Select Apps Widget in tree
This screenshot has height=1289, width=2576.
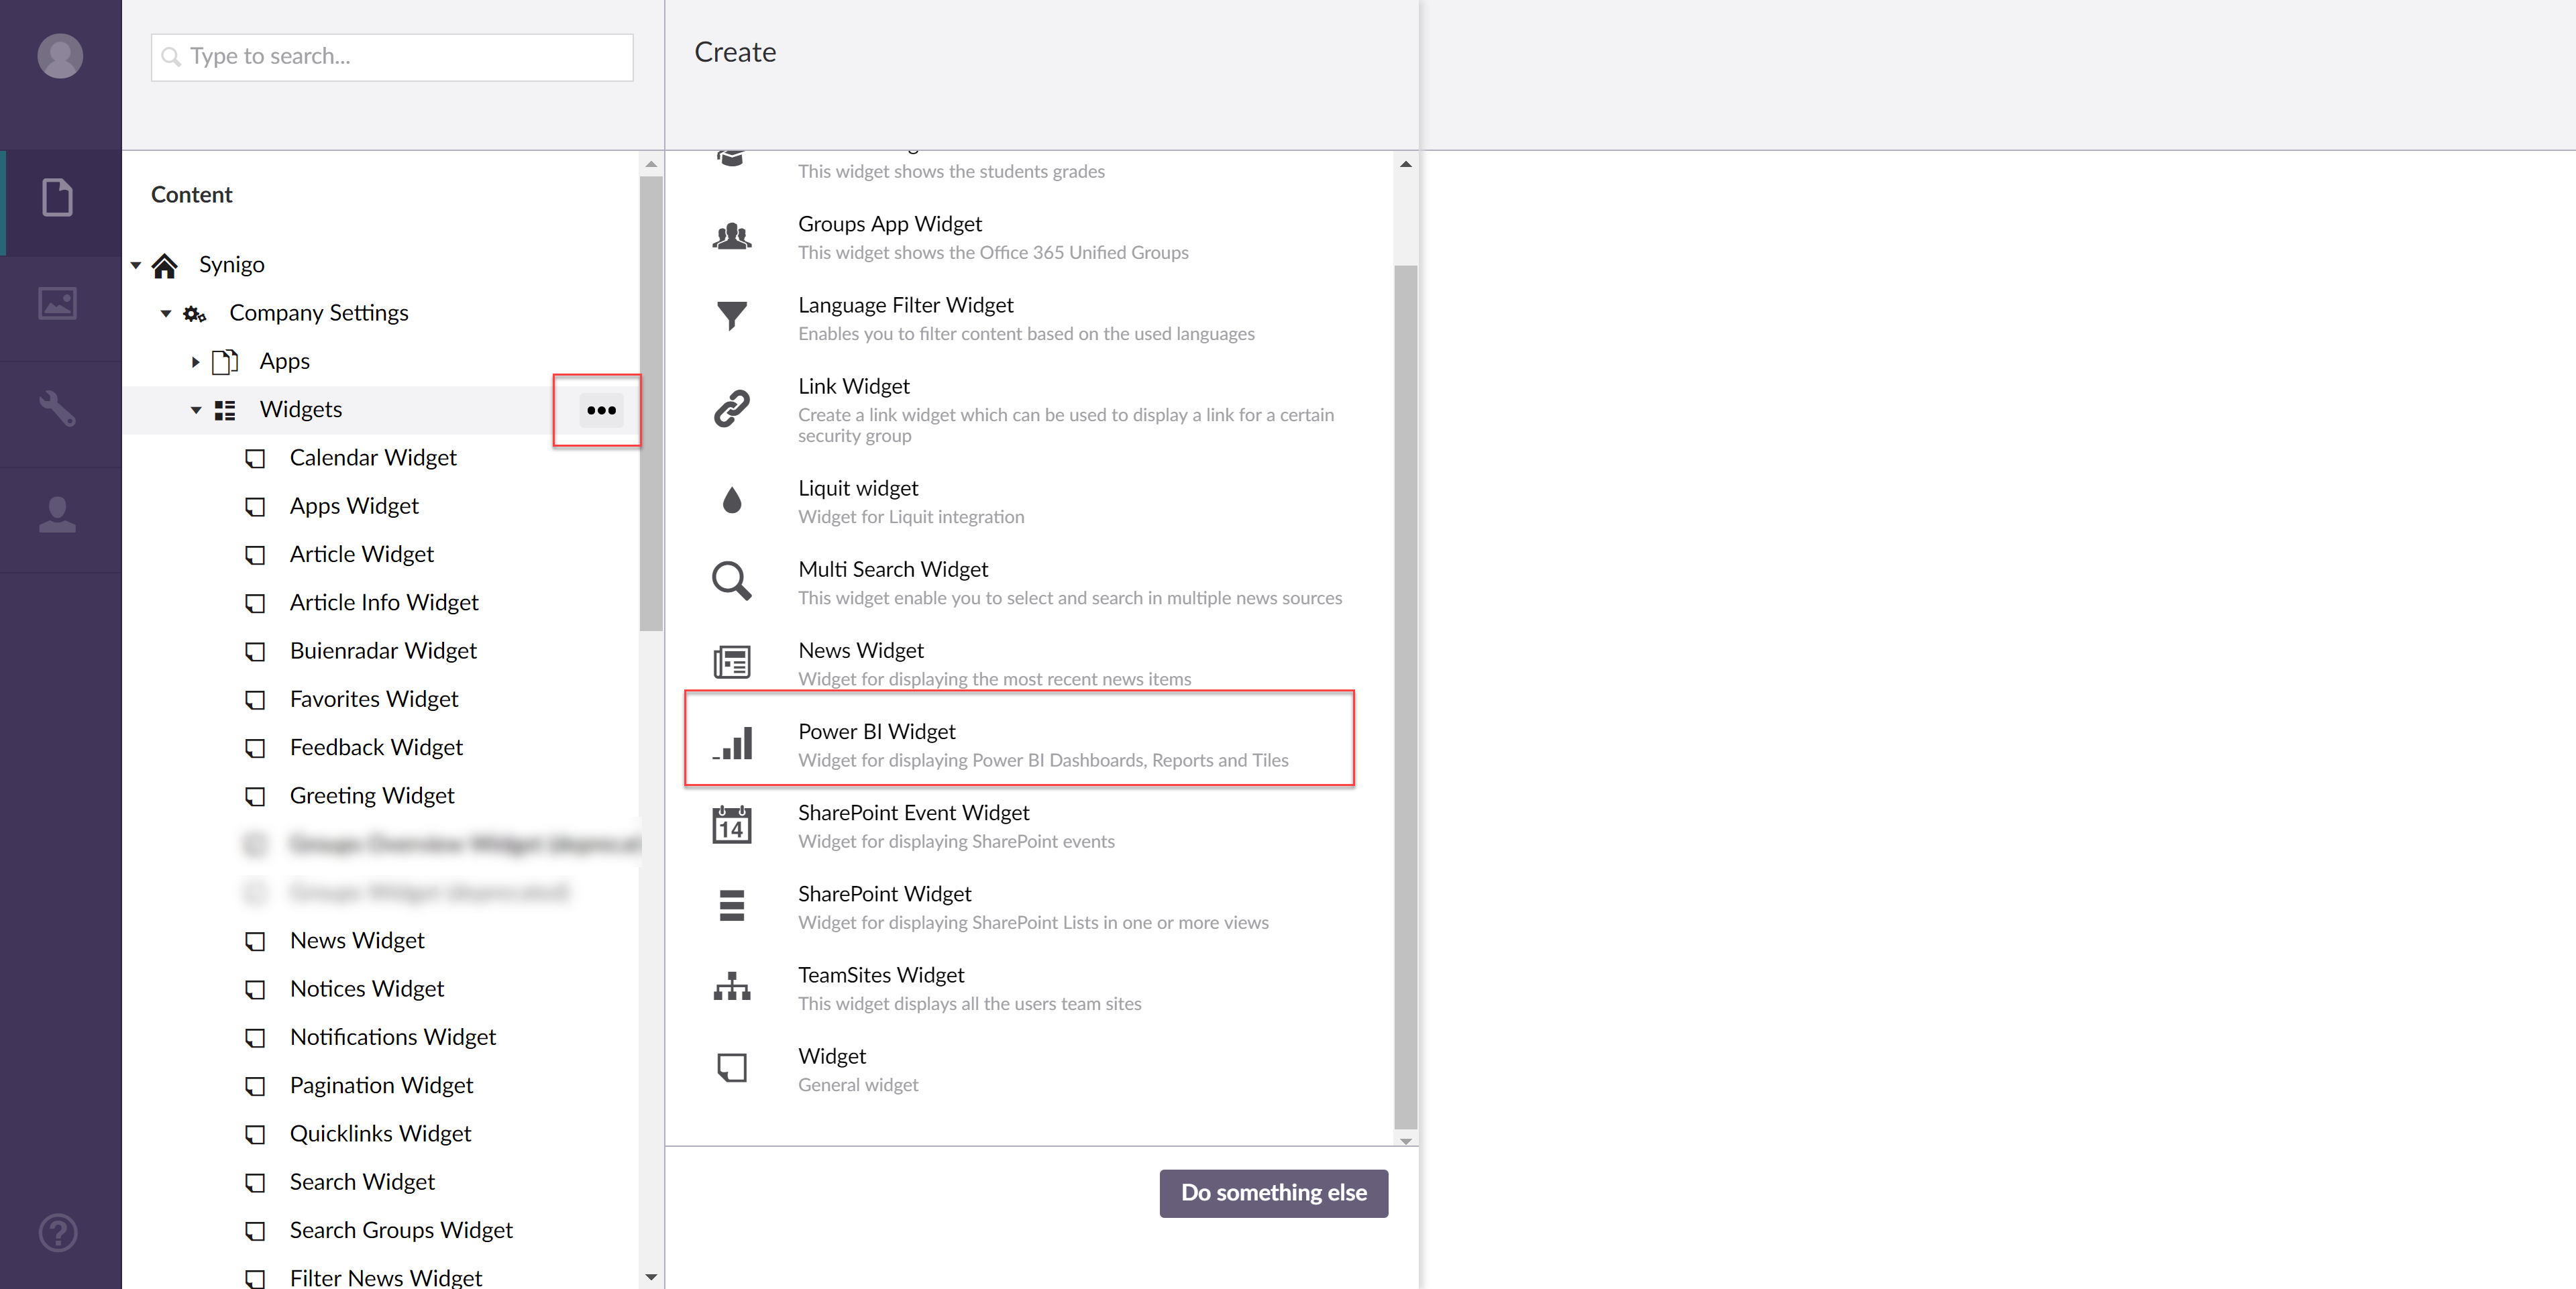[x=354, y=506]
